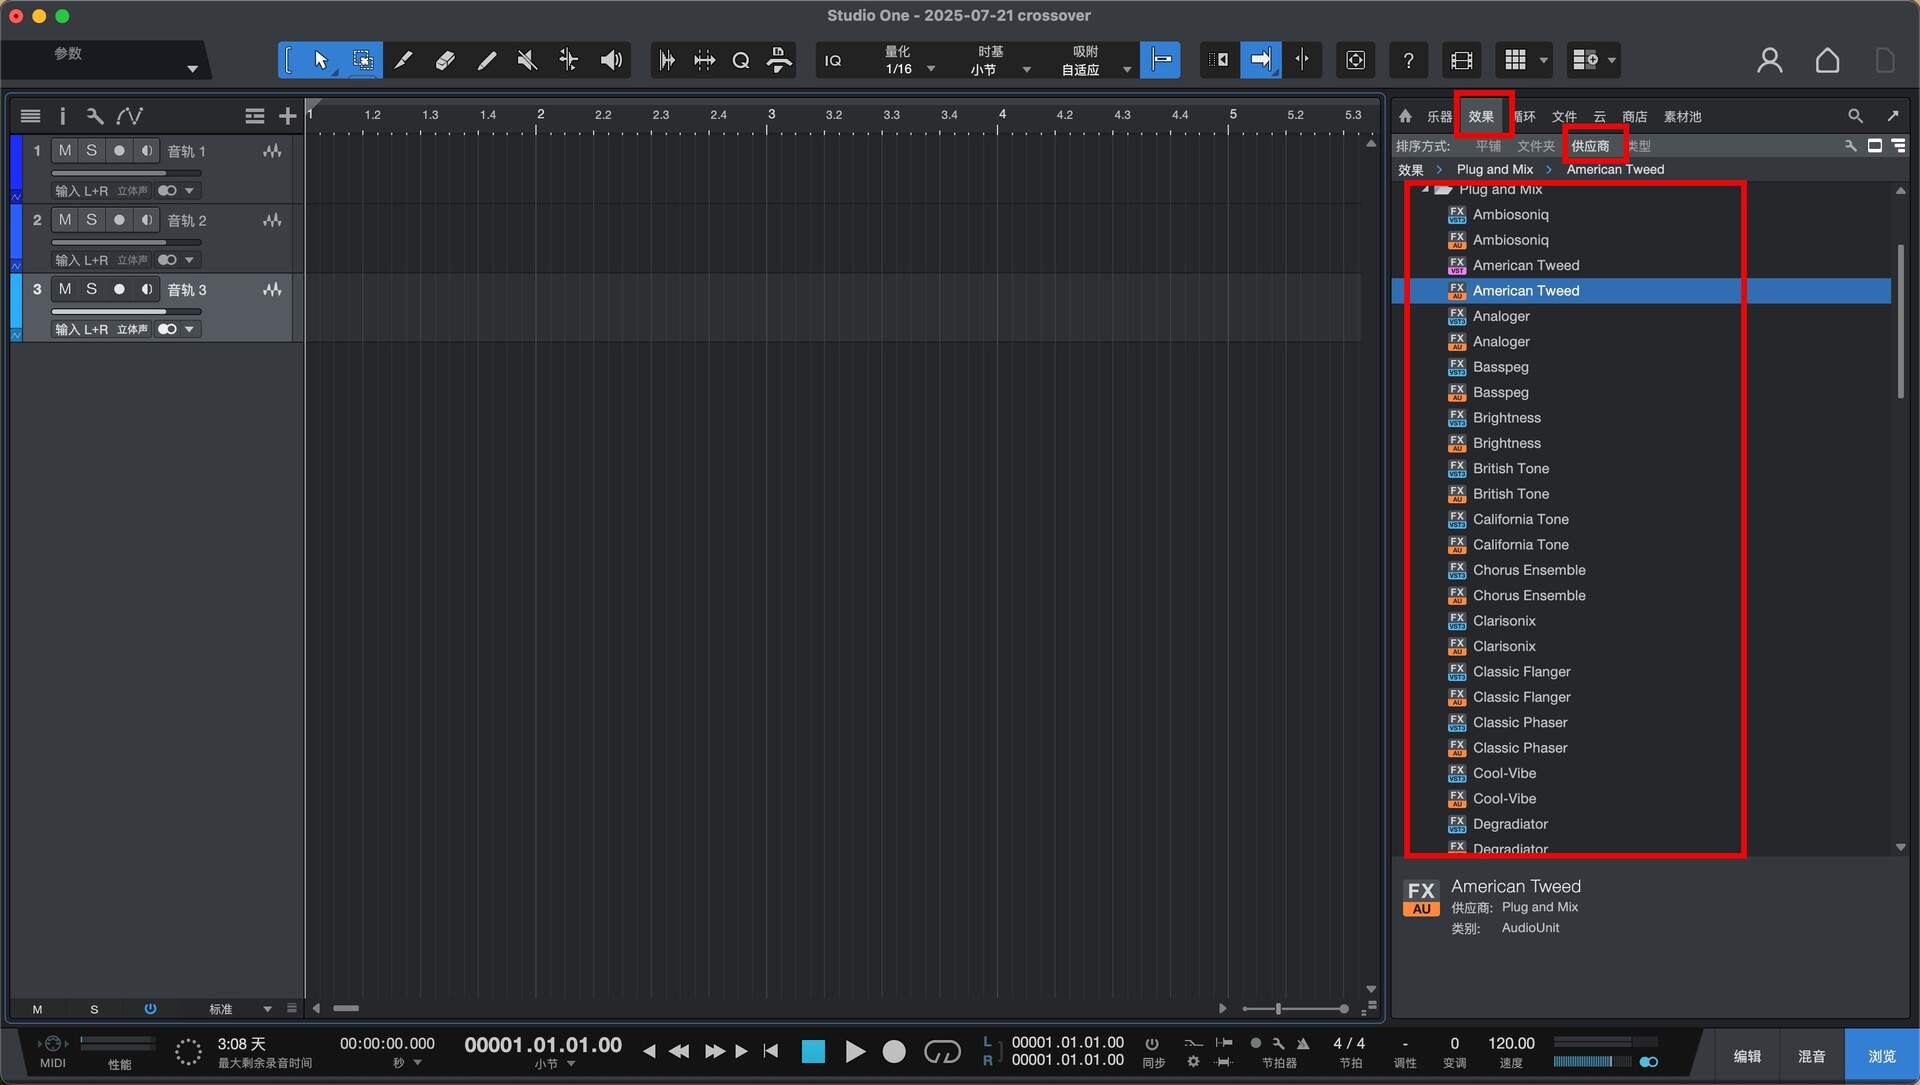Viewport: 1920px width, 1085px height.
Task: Click the play button
Action: pos(855,1051)
